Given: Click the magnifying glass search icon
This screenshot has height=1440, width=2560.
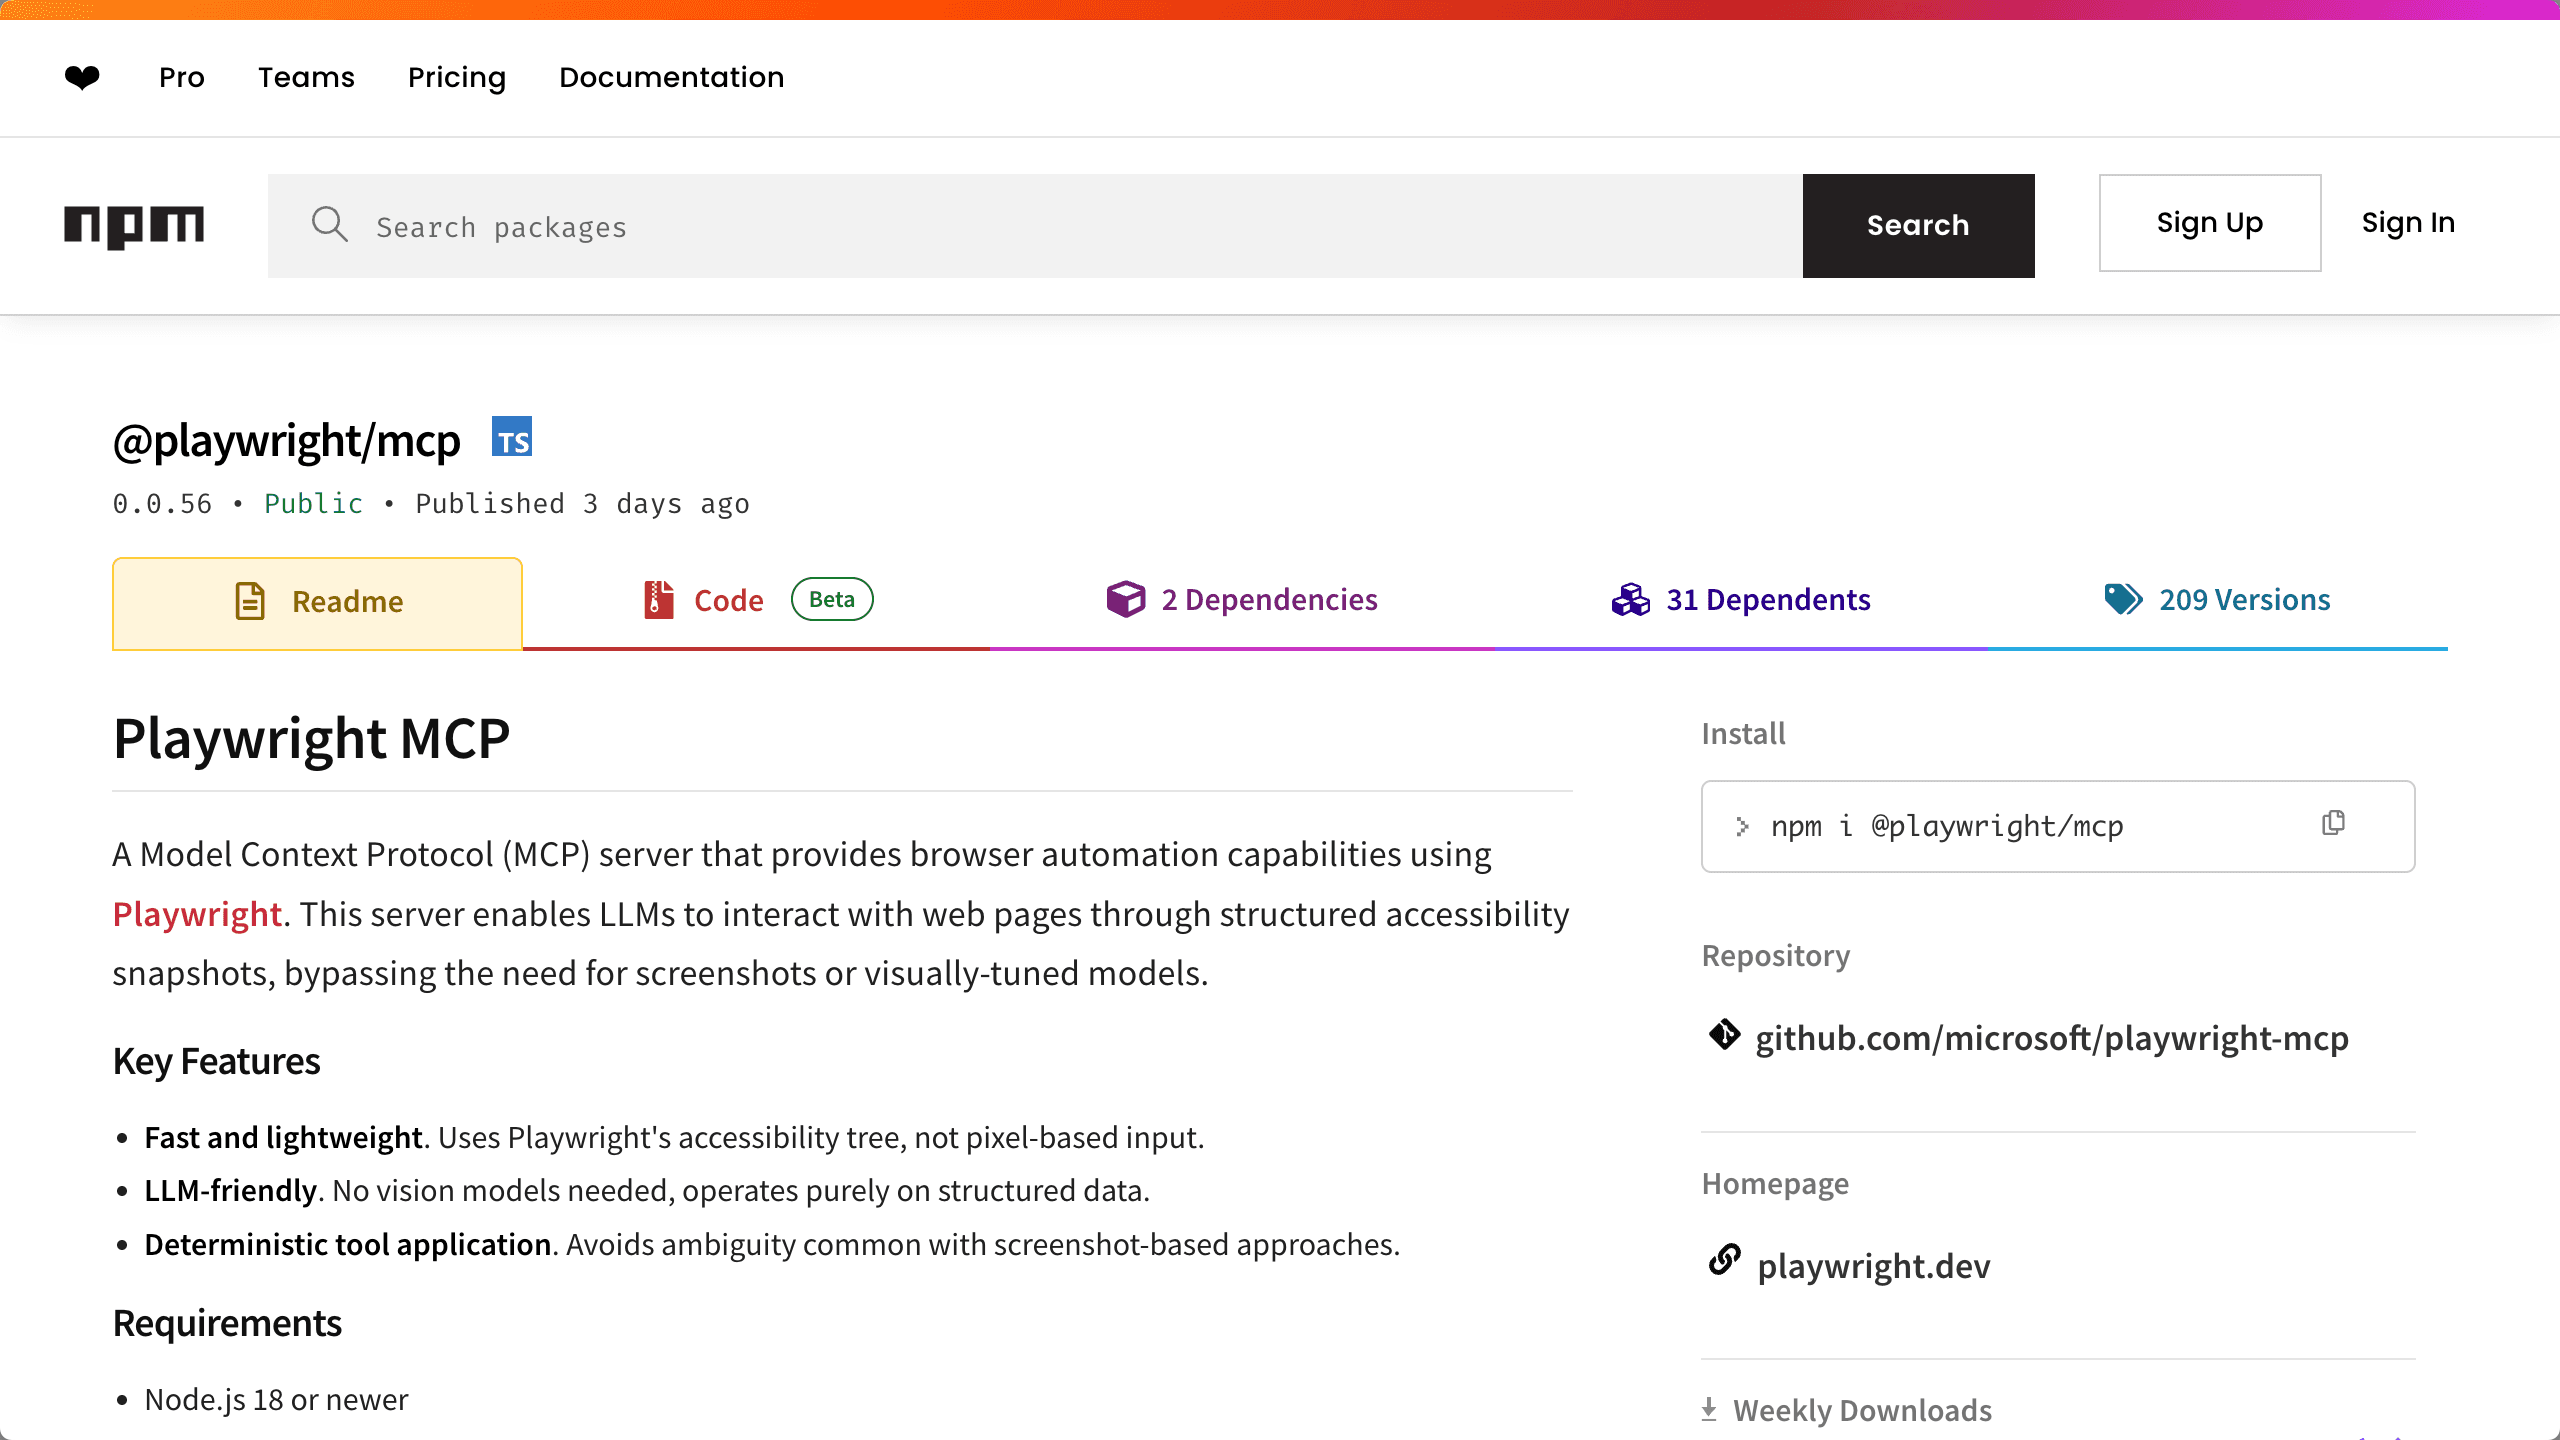Looking at the screenshot, I should (329, 226).
